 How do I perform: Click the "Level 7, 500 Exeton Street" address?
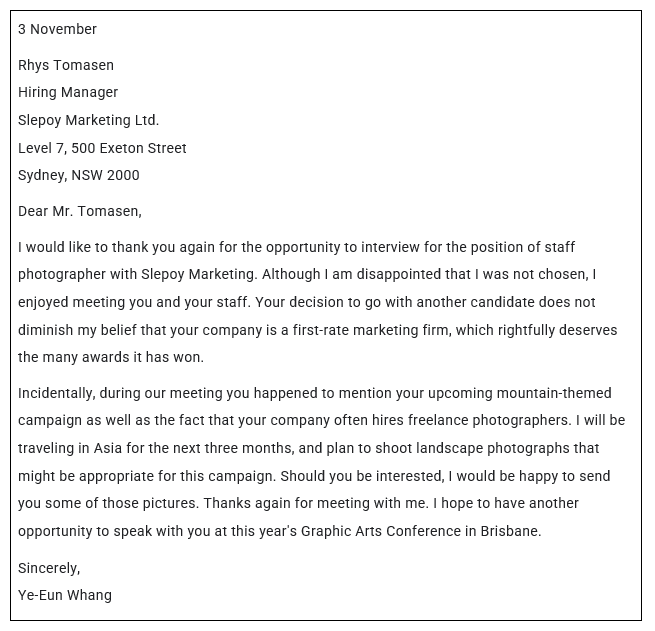[x=102, y=148]
